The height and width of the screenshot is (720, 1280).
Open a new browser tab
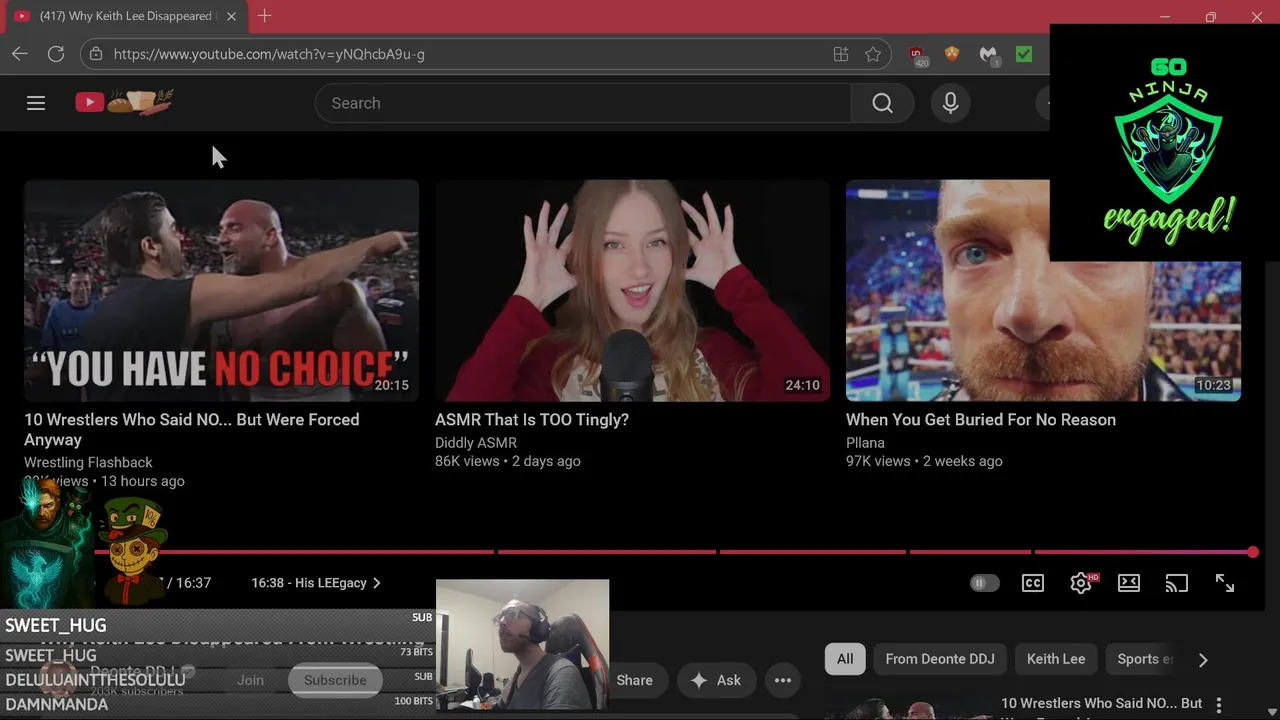point(264,16)
